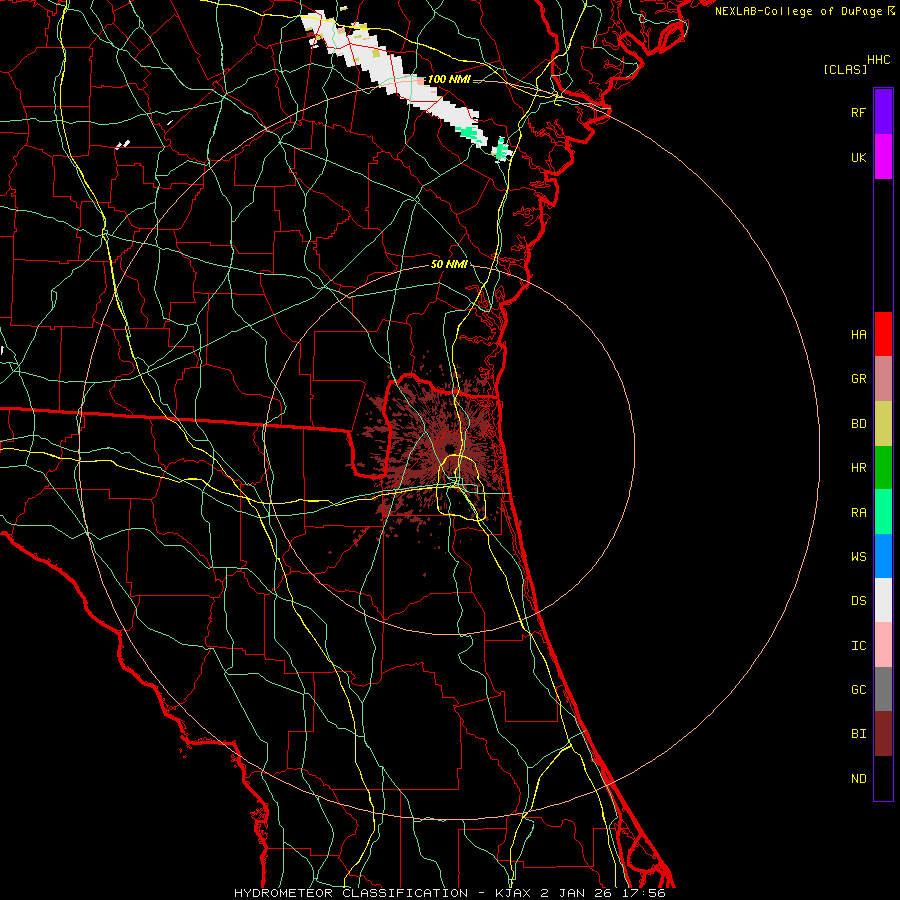Click the GC legend label

858,690
